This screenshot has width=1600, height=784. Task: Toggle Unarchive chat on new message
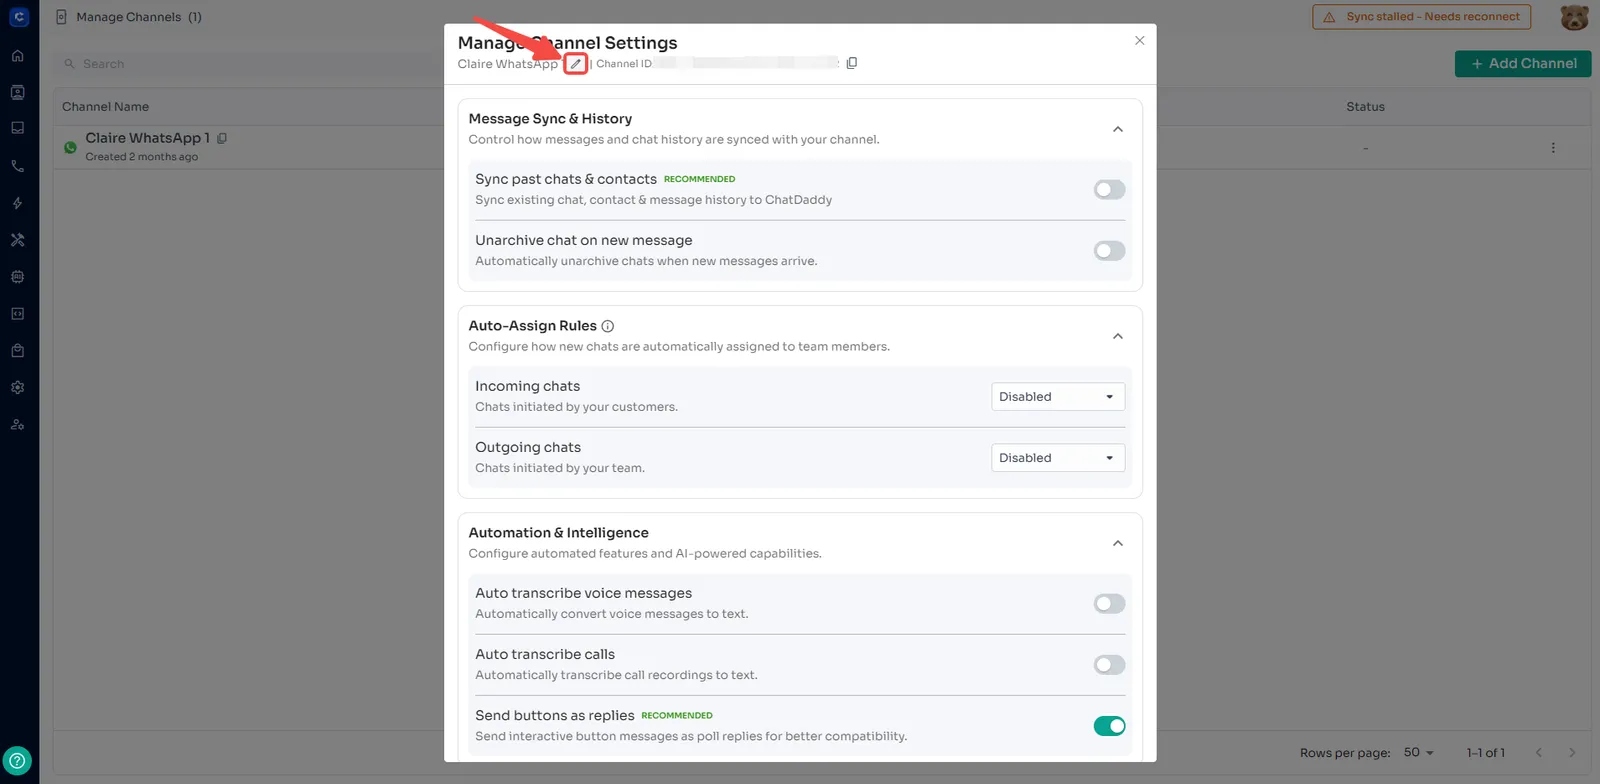1109,251
